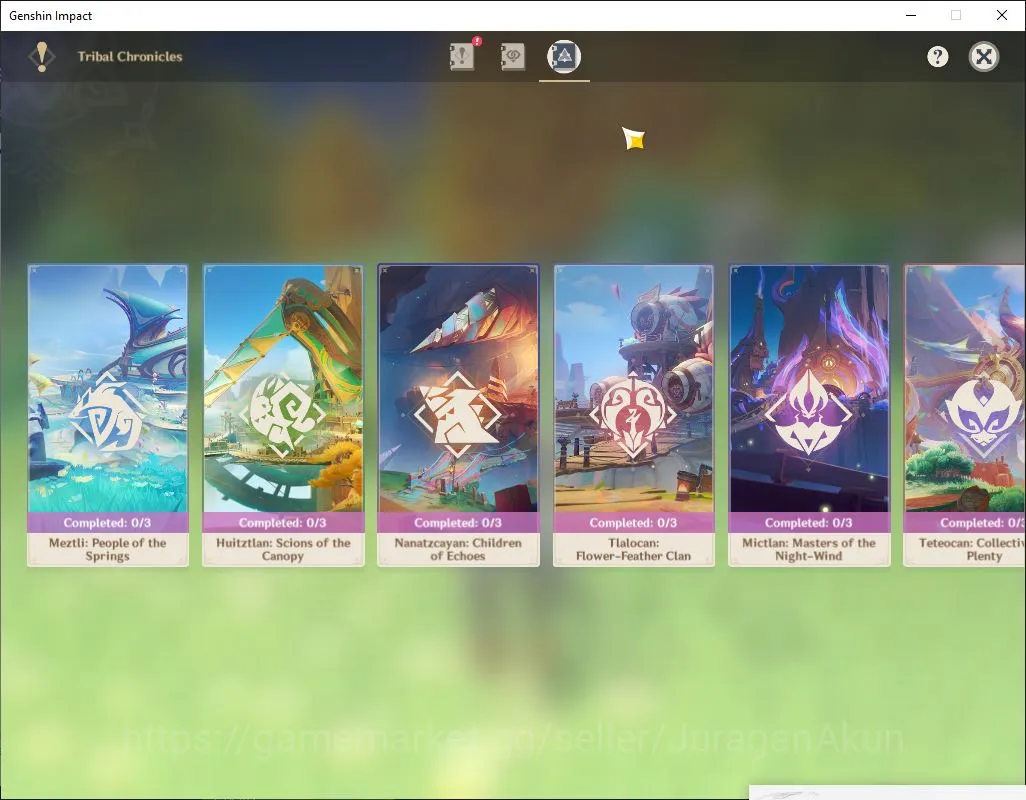The image size is (1026, 800).
Task: Open Huitztlan: Scions of the Canopy card
Action: pos(283,415)
